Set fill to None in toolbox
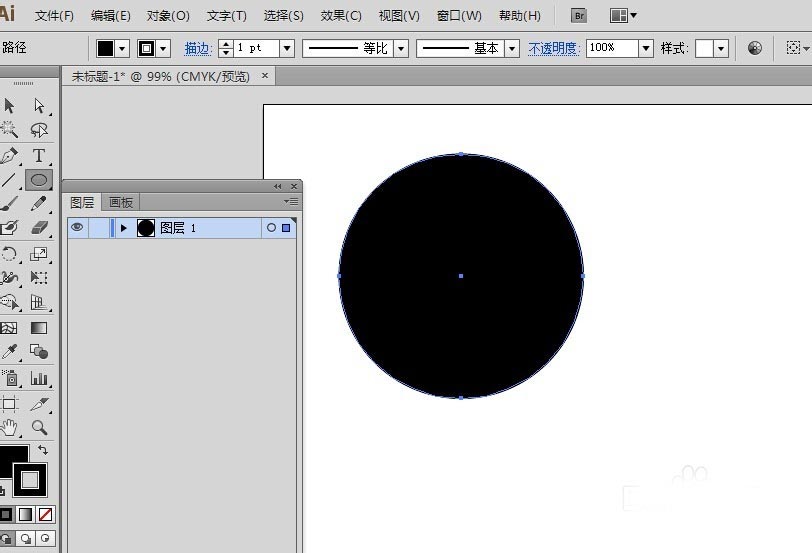This screenshot has width=812, height=553. (x=45, y=514)
